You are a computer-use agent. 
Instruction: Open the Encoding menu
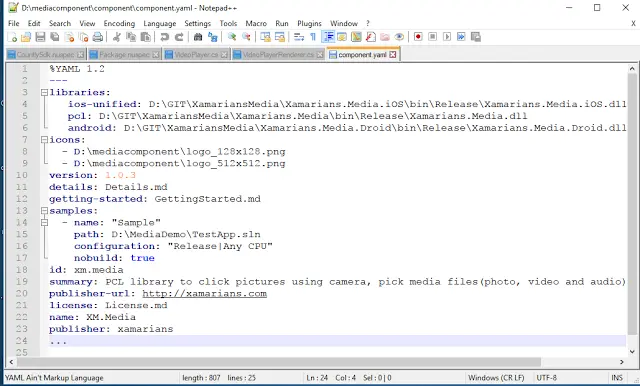tap(119, 24)
